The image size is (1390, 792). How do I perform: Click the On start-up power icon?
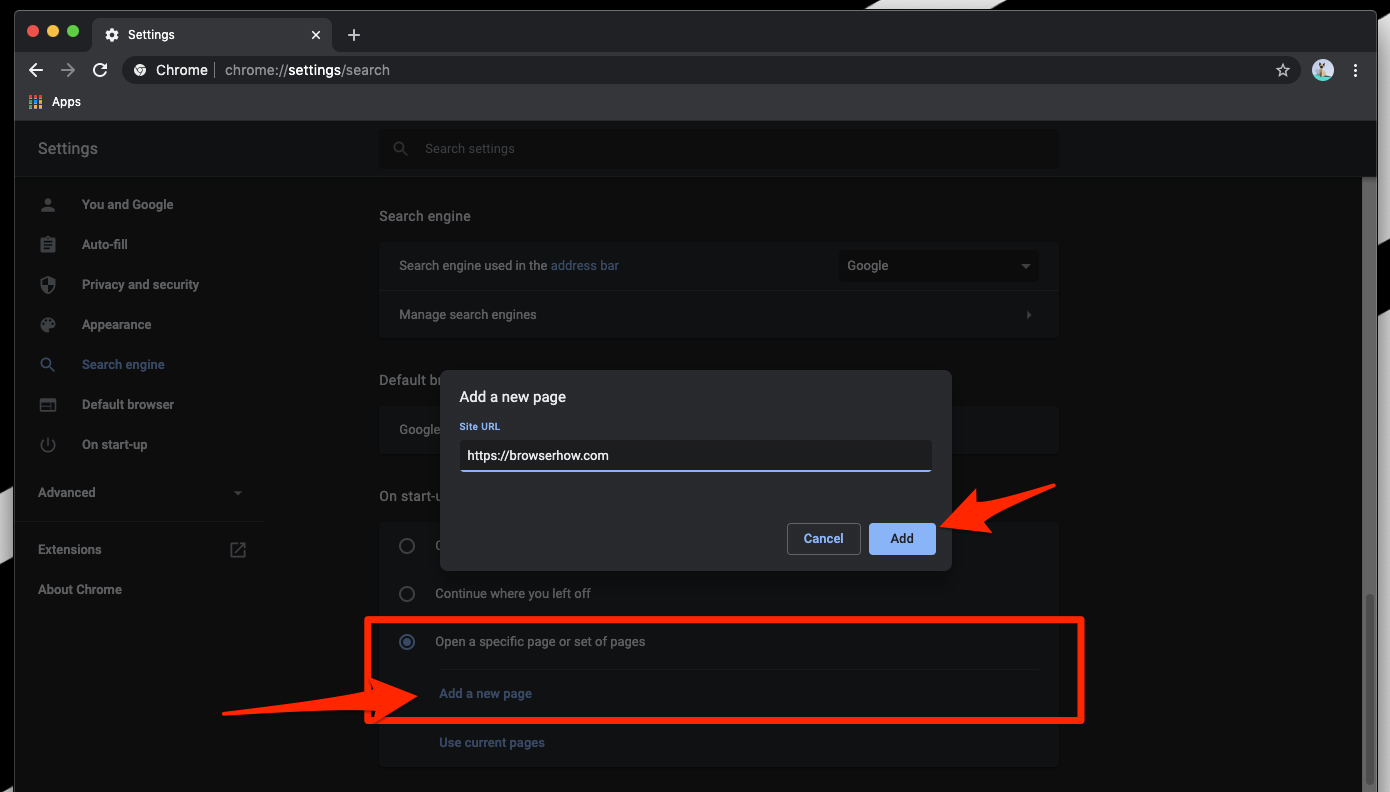[x=47, y=445]
